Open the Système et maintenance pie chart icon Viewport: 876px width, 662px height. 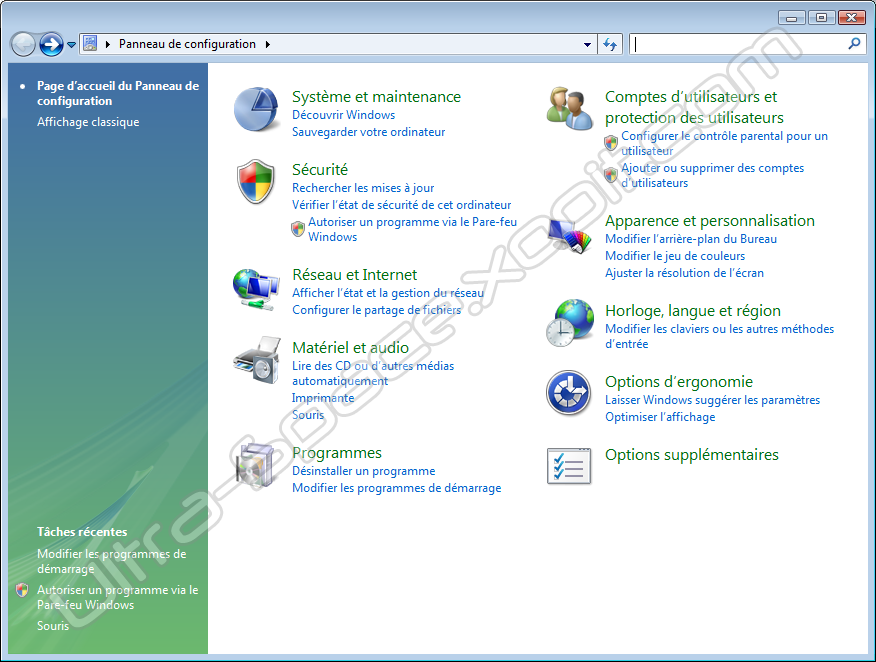(256, 109)
